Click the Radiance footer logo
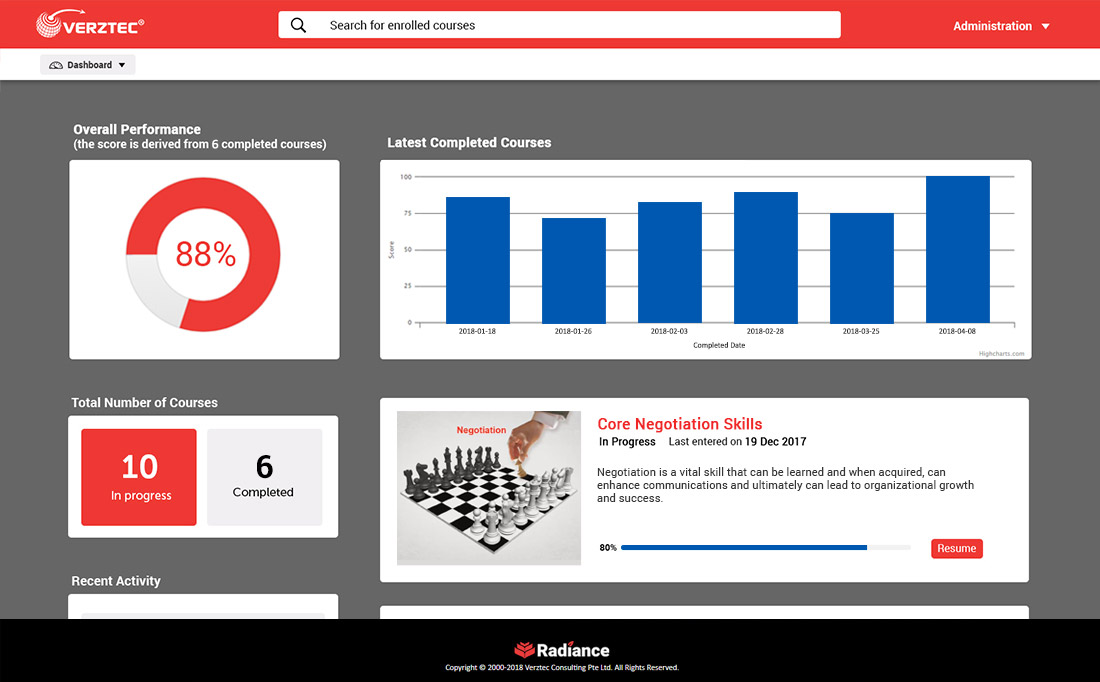Viewport: 1100px width, 682px height. [561, 650]
